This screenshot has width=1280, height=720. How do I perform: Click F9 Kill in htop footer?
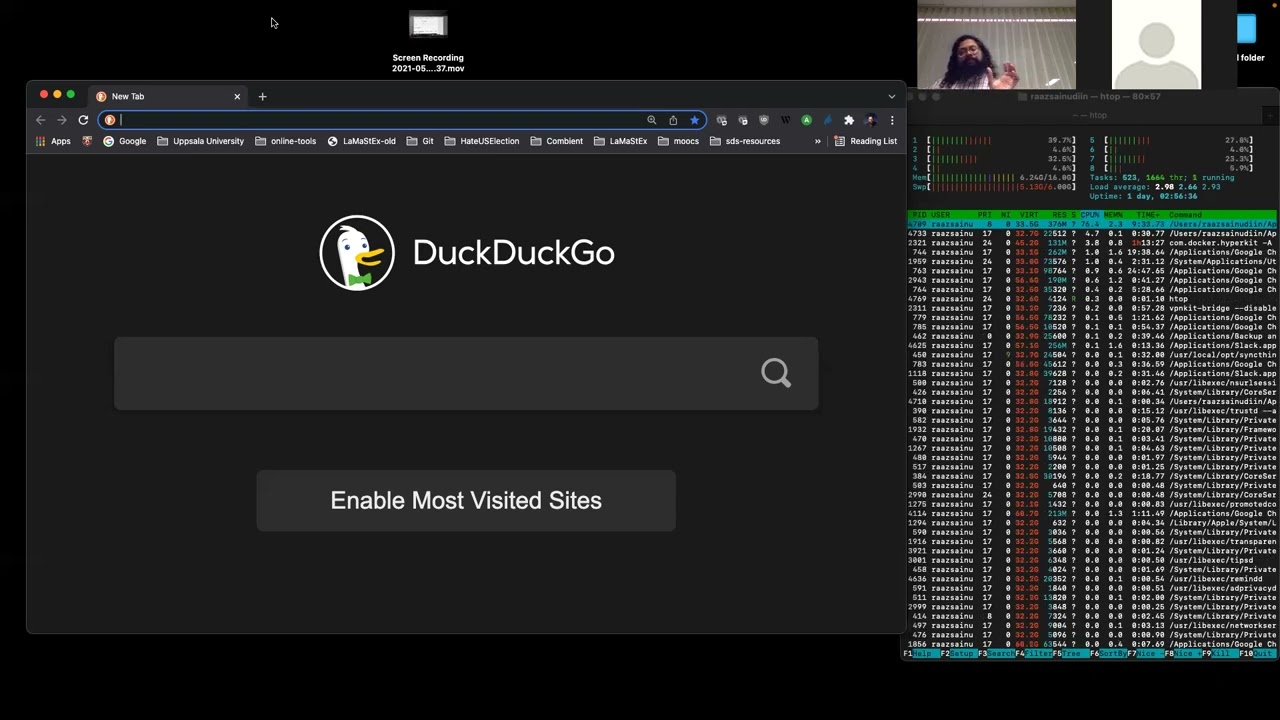tap(1221, 654)
